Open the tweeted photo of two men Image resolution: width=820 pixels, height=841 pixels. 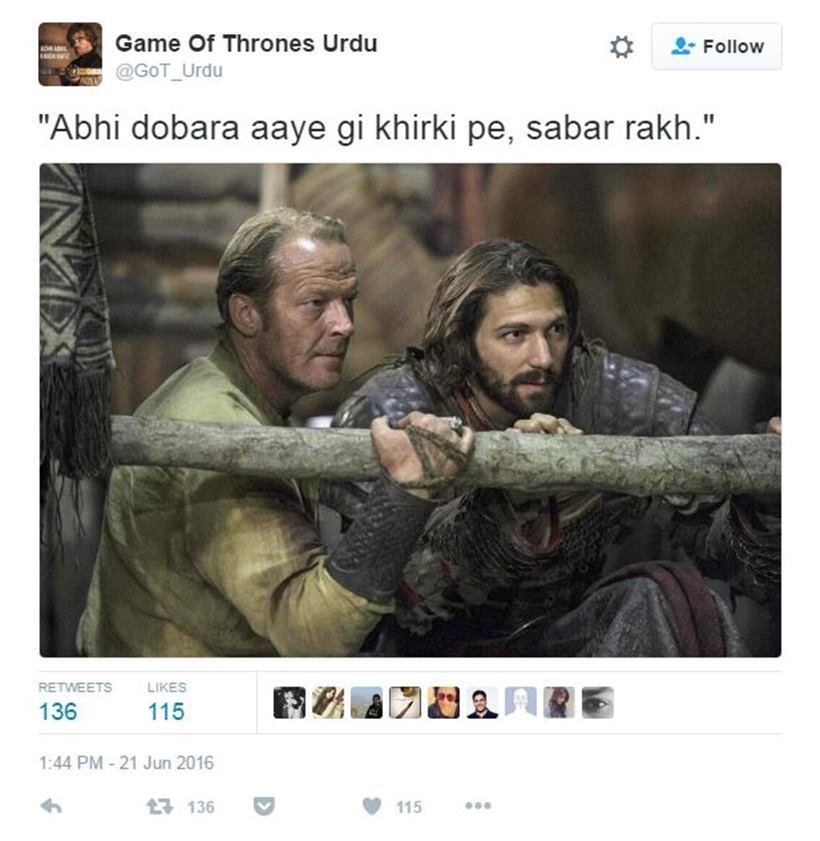tap(410, 410)
